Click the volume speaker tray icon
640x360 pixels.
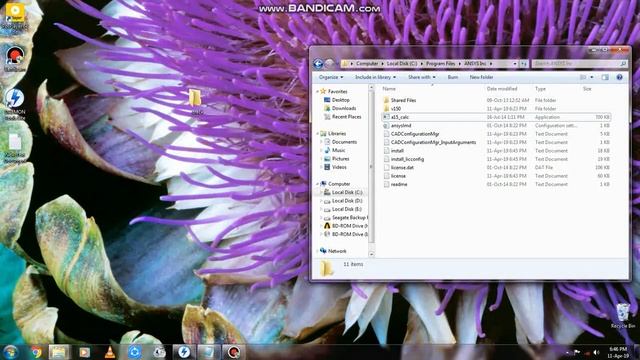click(596, 352)
